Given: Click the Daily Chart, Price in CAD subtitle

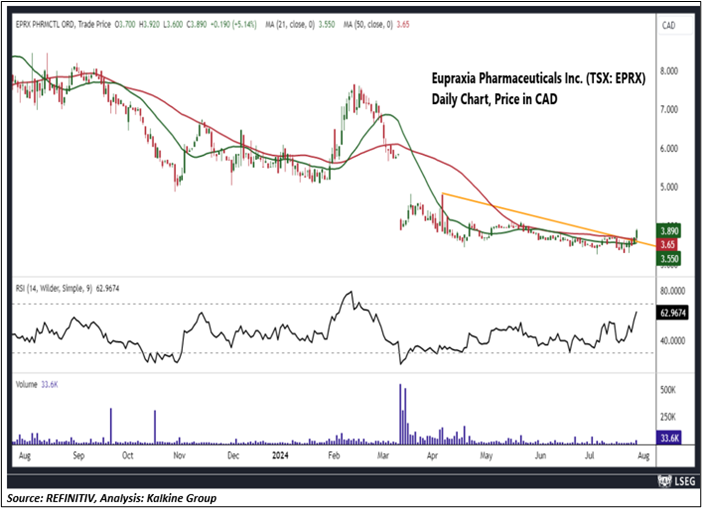Looking at the screenshot, I should click(x=494, y=98).
